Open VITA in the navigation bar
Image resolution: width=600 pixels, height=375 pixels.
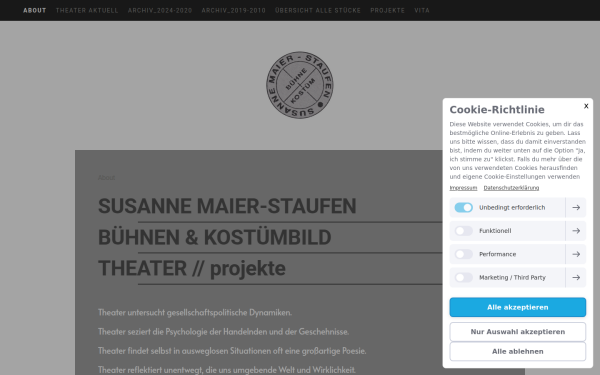click(422, 10)
